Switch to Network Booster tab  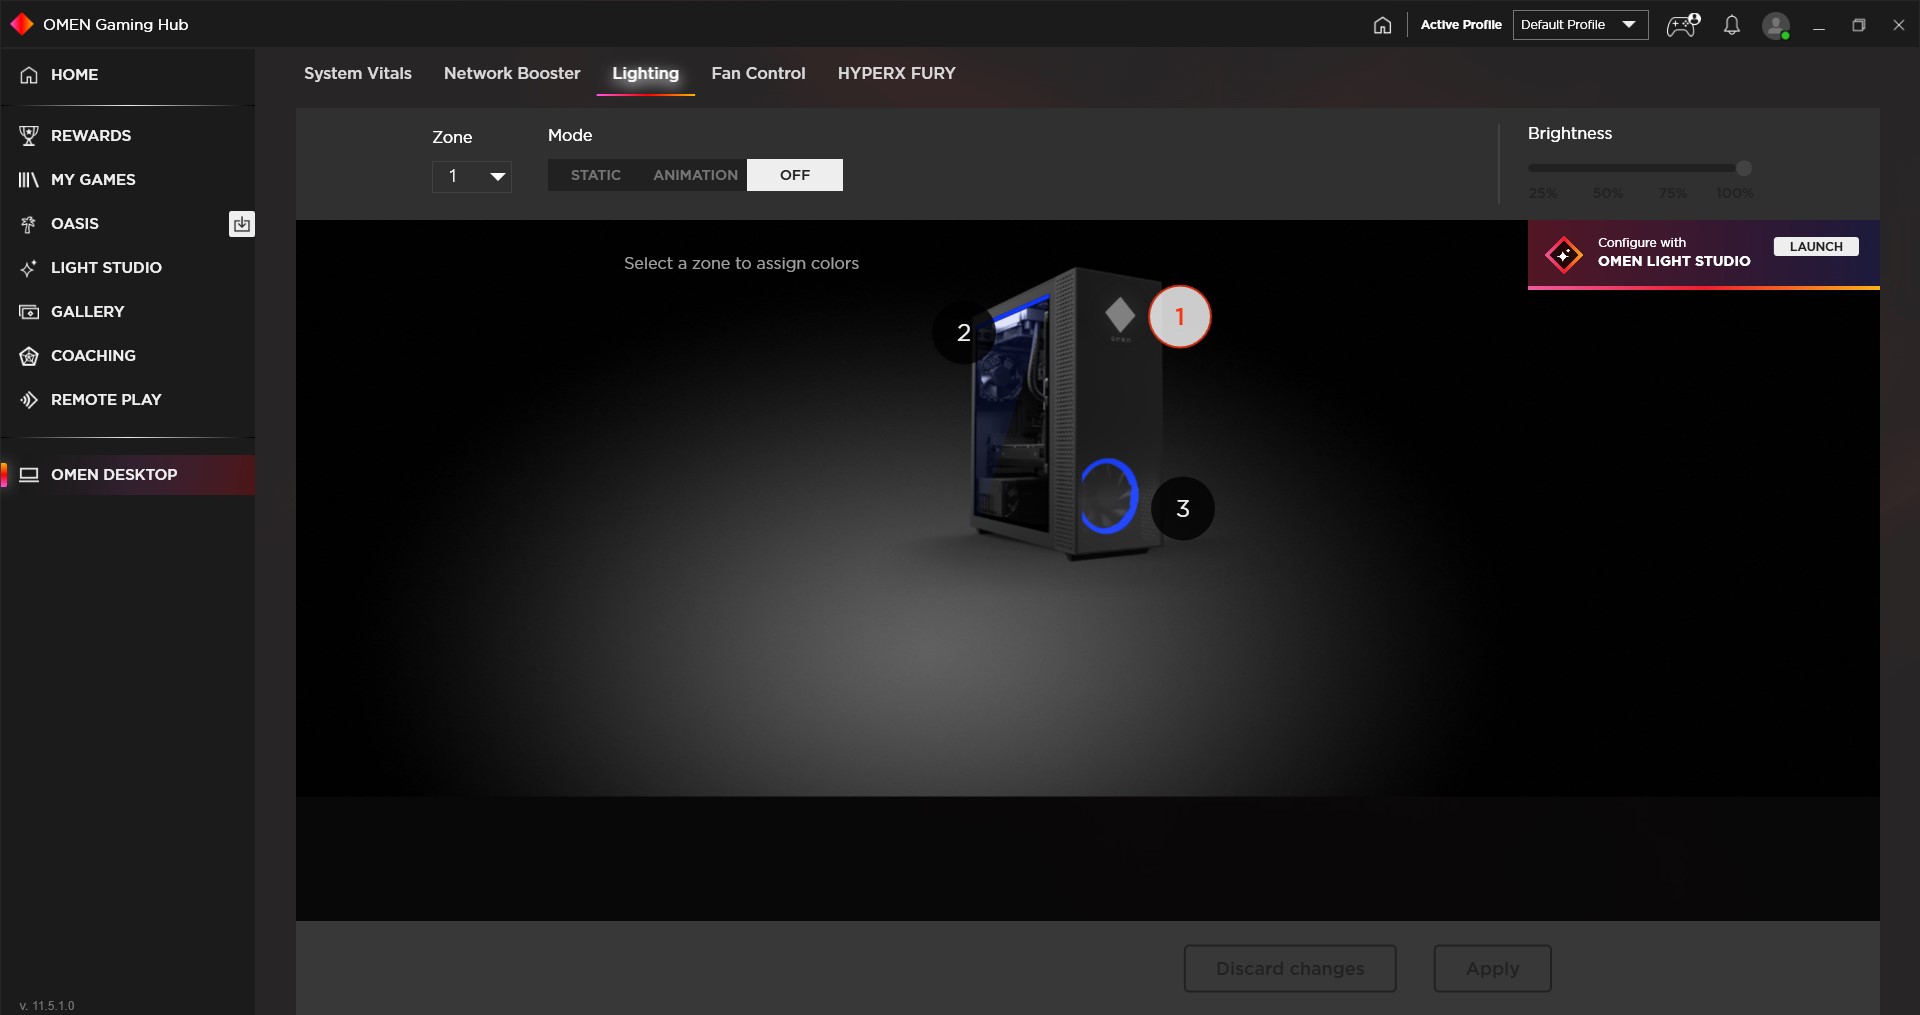[x=512, y=73]
